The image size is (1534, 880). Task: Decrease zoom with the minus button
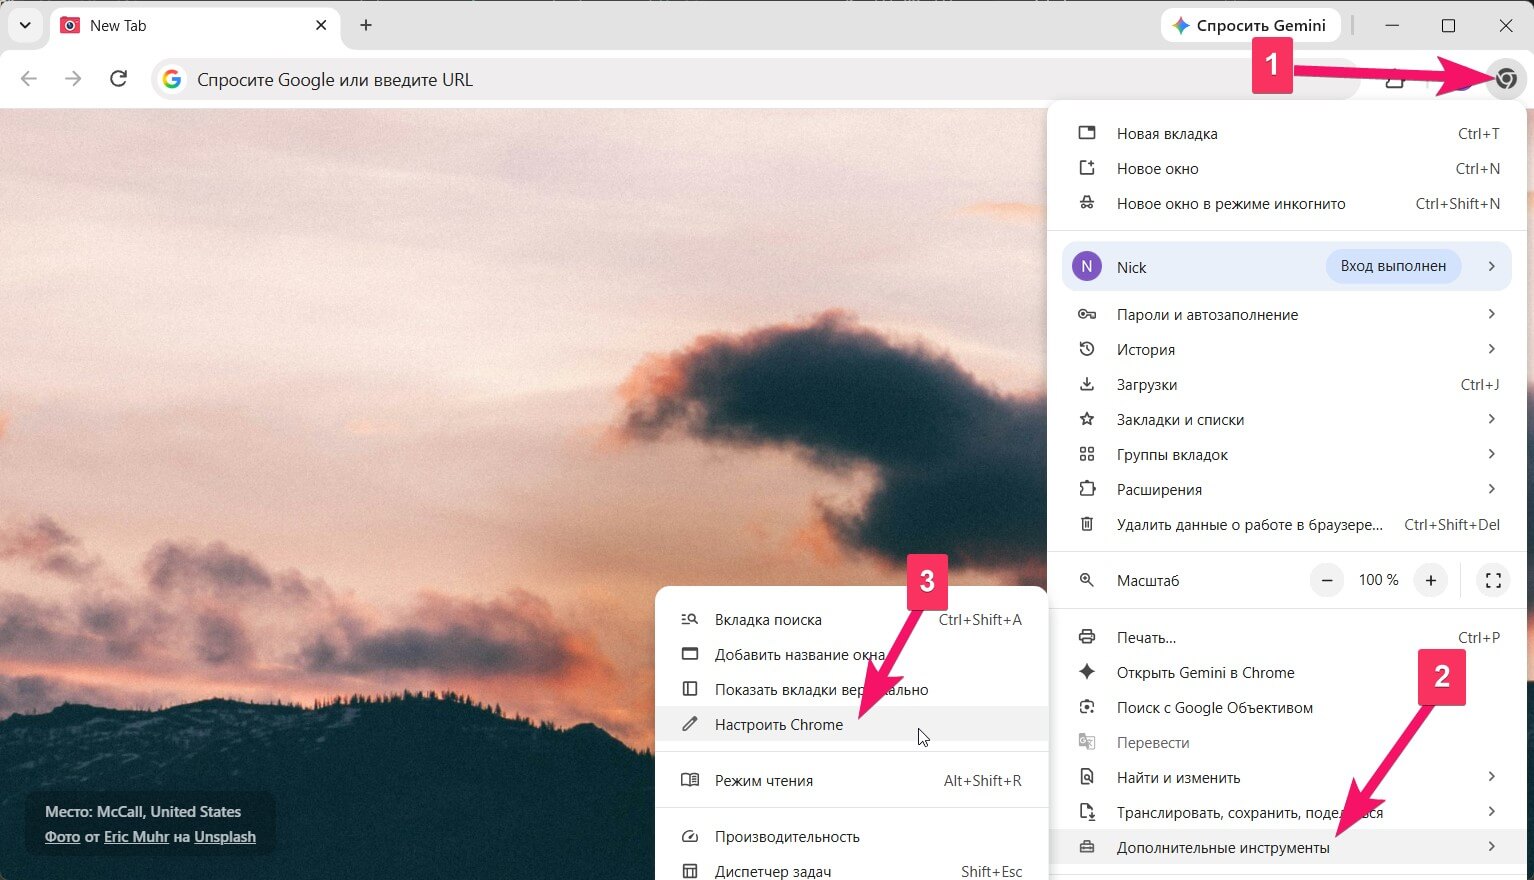[1327, 580]
